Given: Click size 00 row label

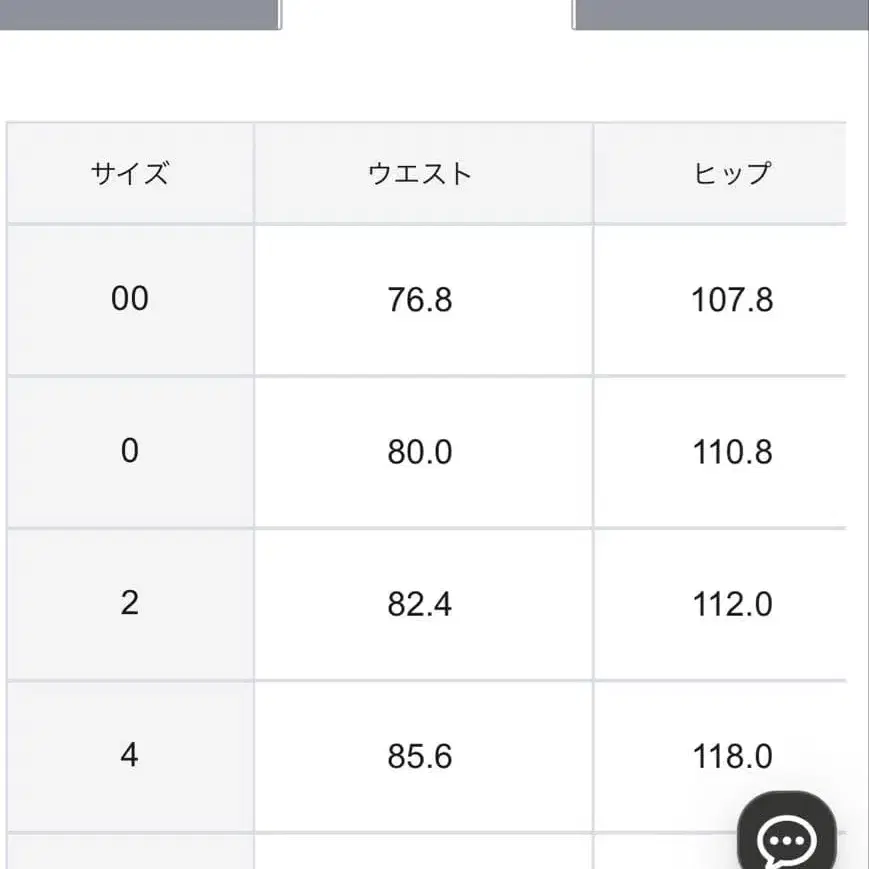Looking at the screenshot, I should pyautogui.click(x=129, y=299).
